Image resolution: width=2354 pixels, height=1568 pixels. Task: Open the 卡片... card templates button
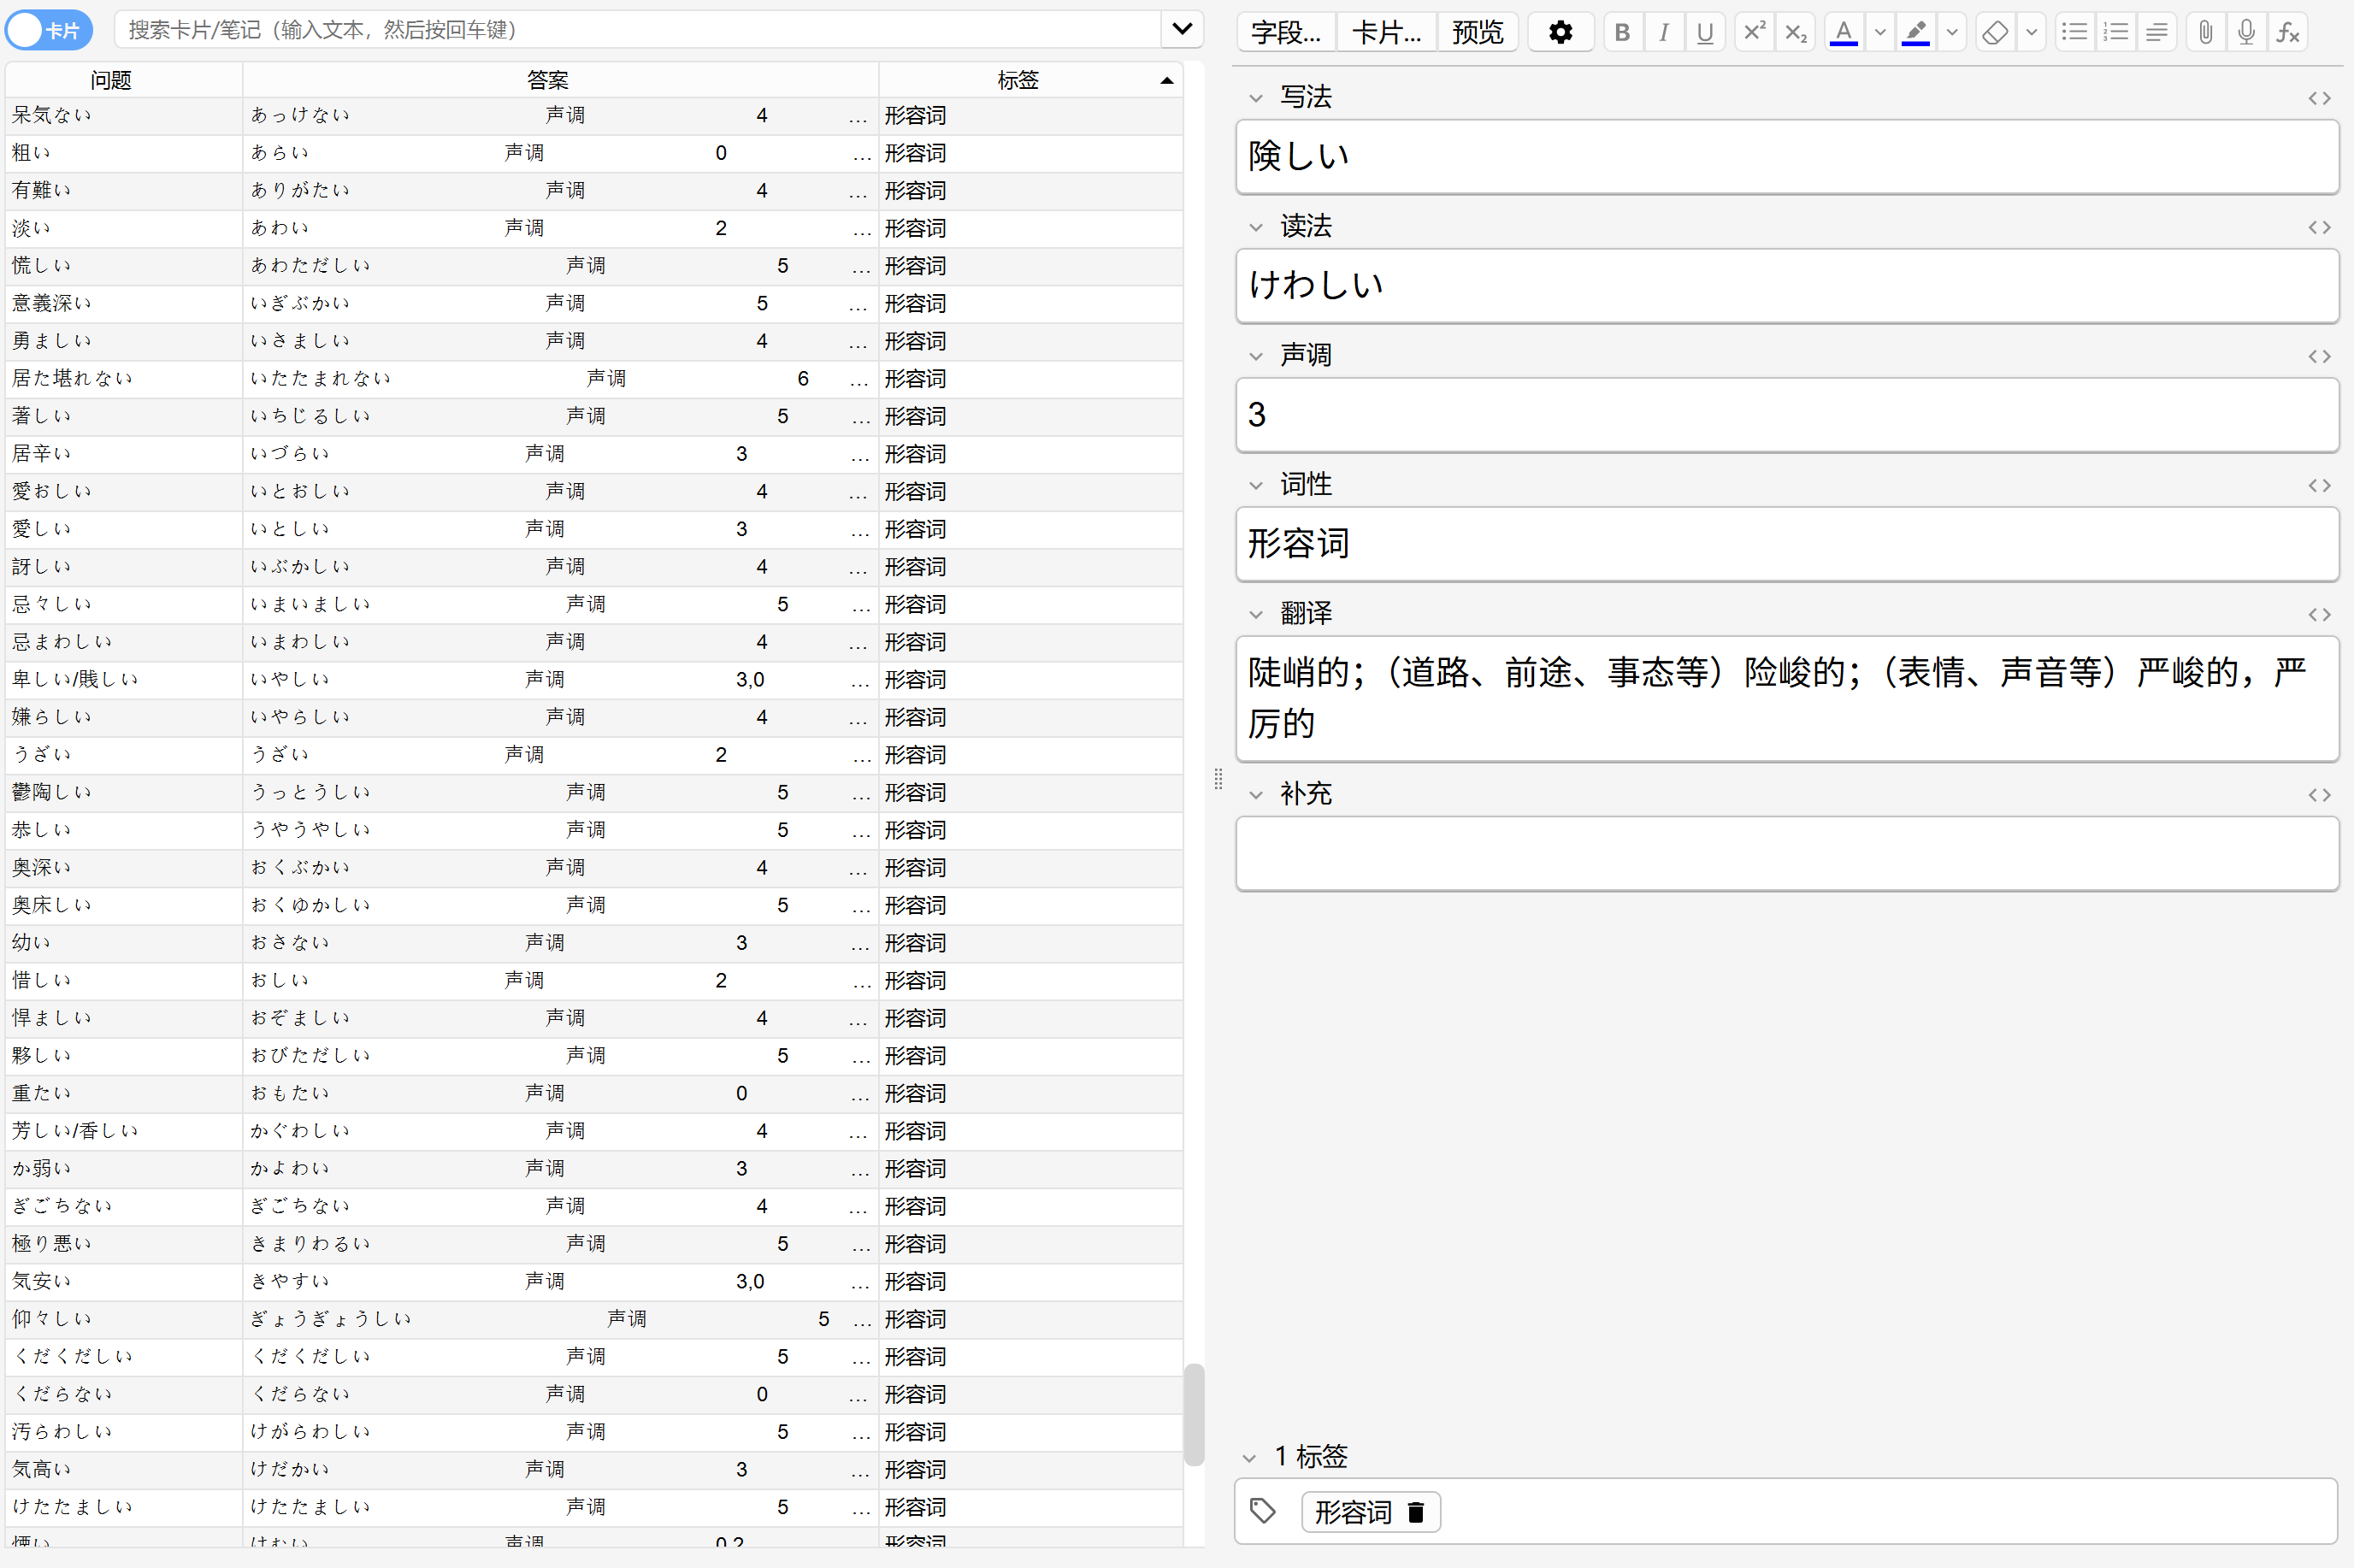1386,32
